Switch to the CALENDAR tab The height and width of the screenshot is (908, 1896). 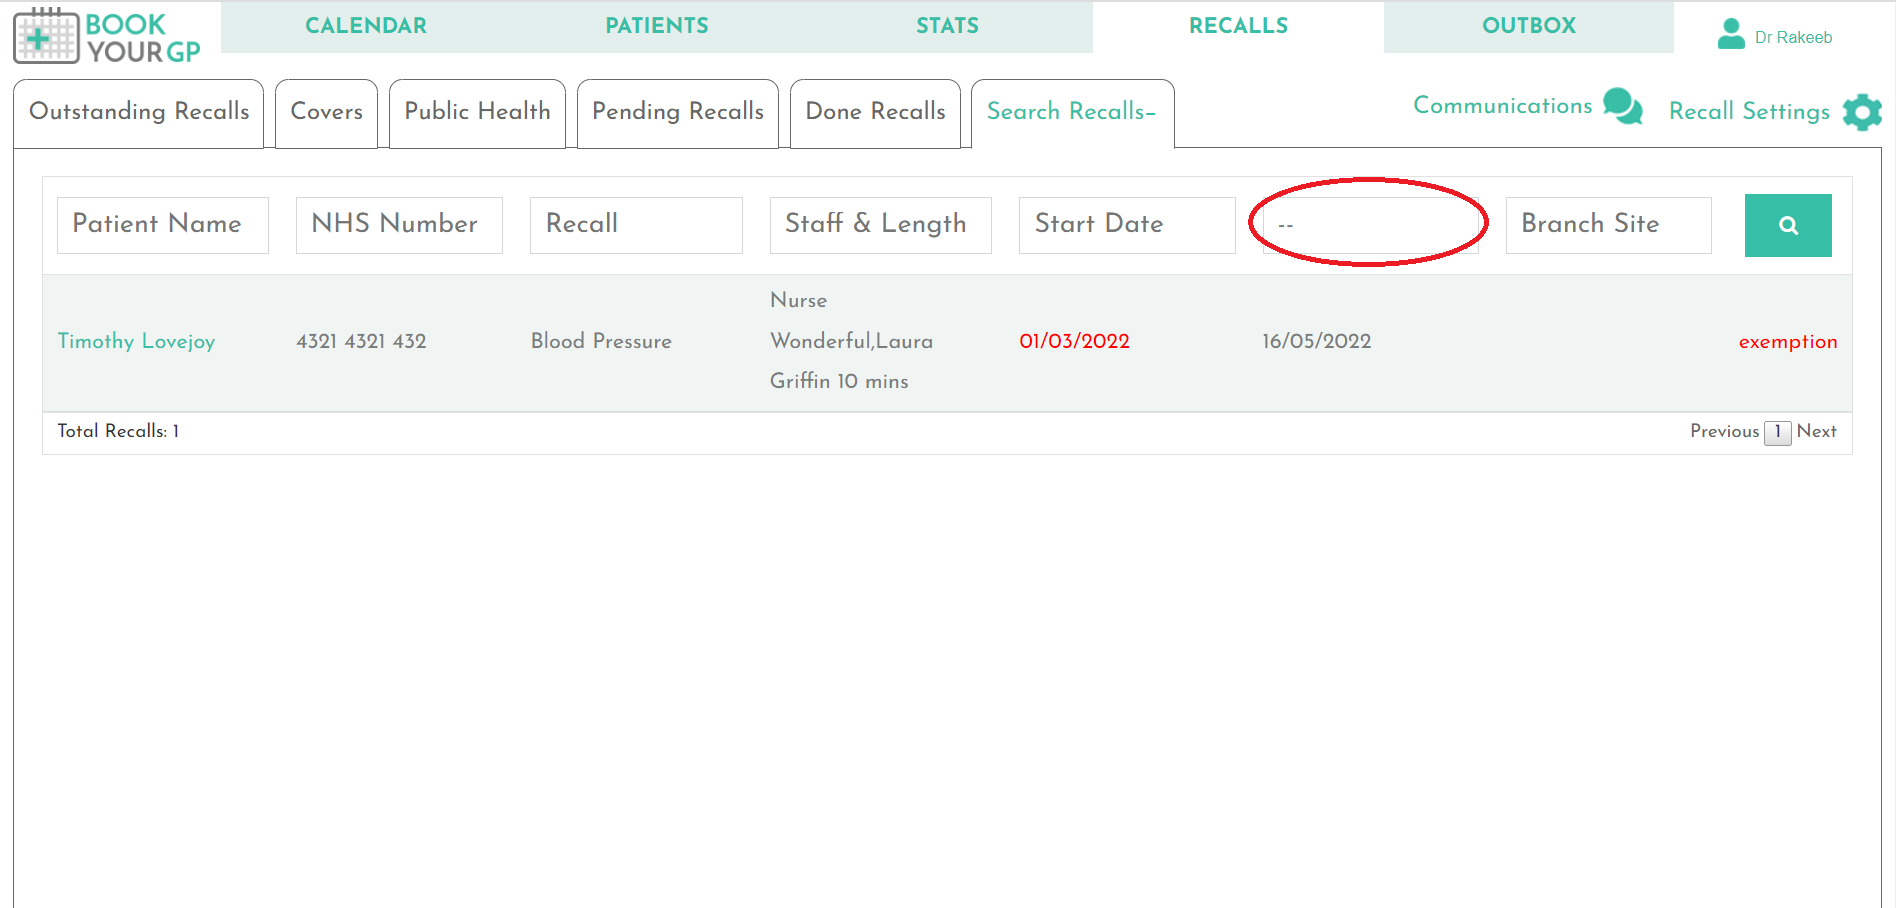click(x=366, y=26)
